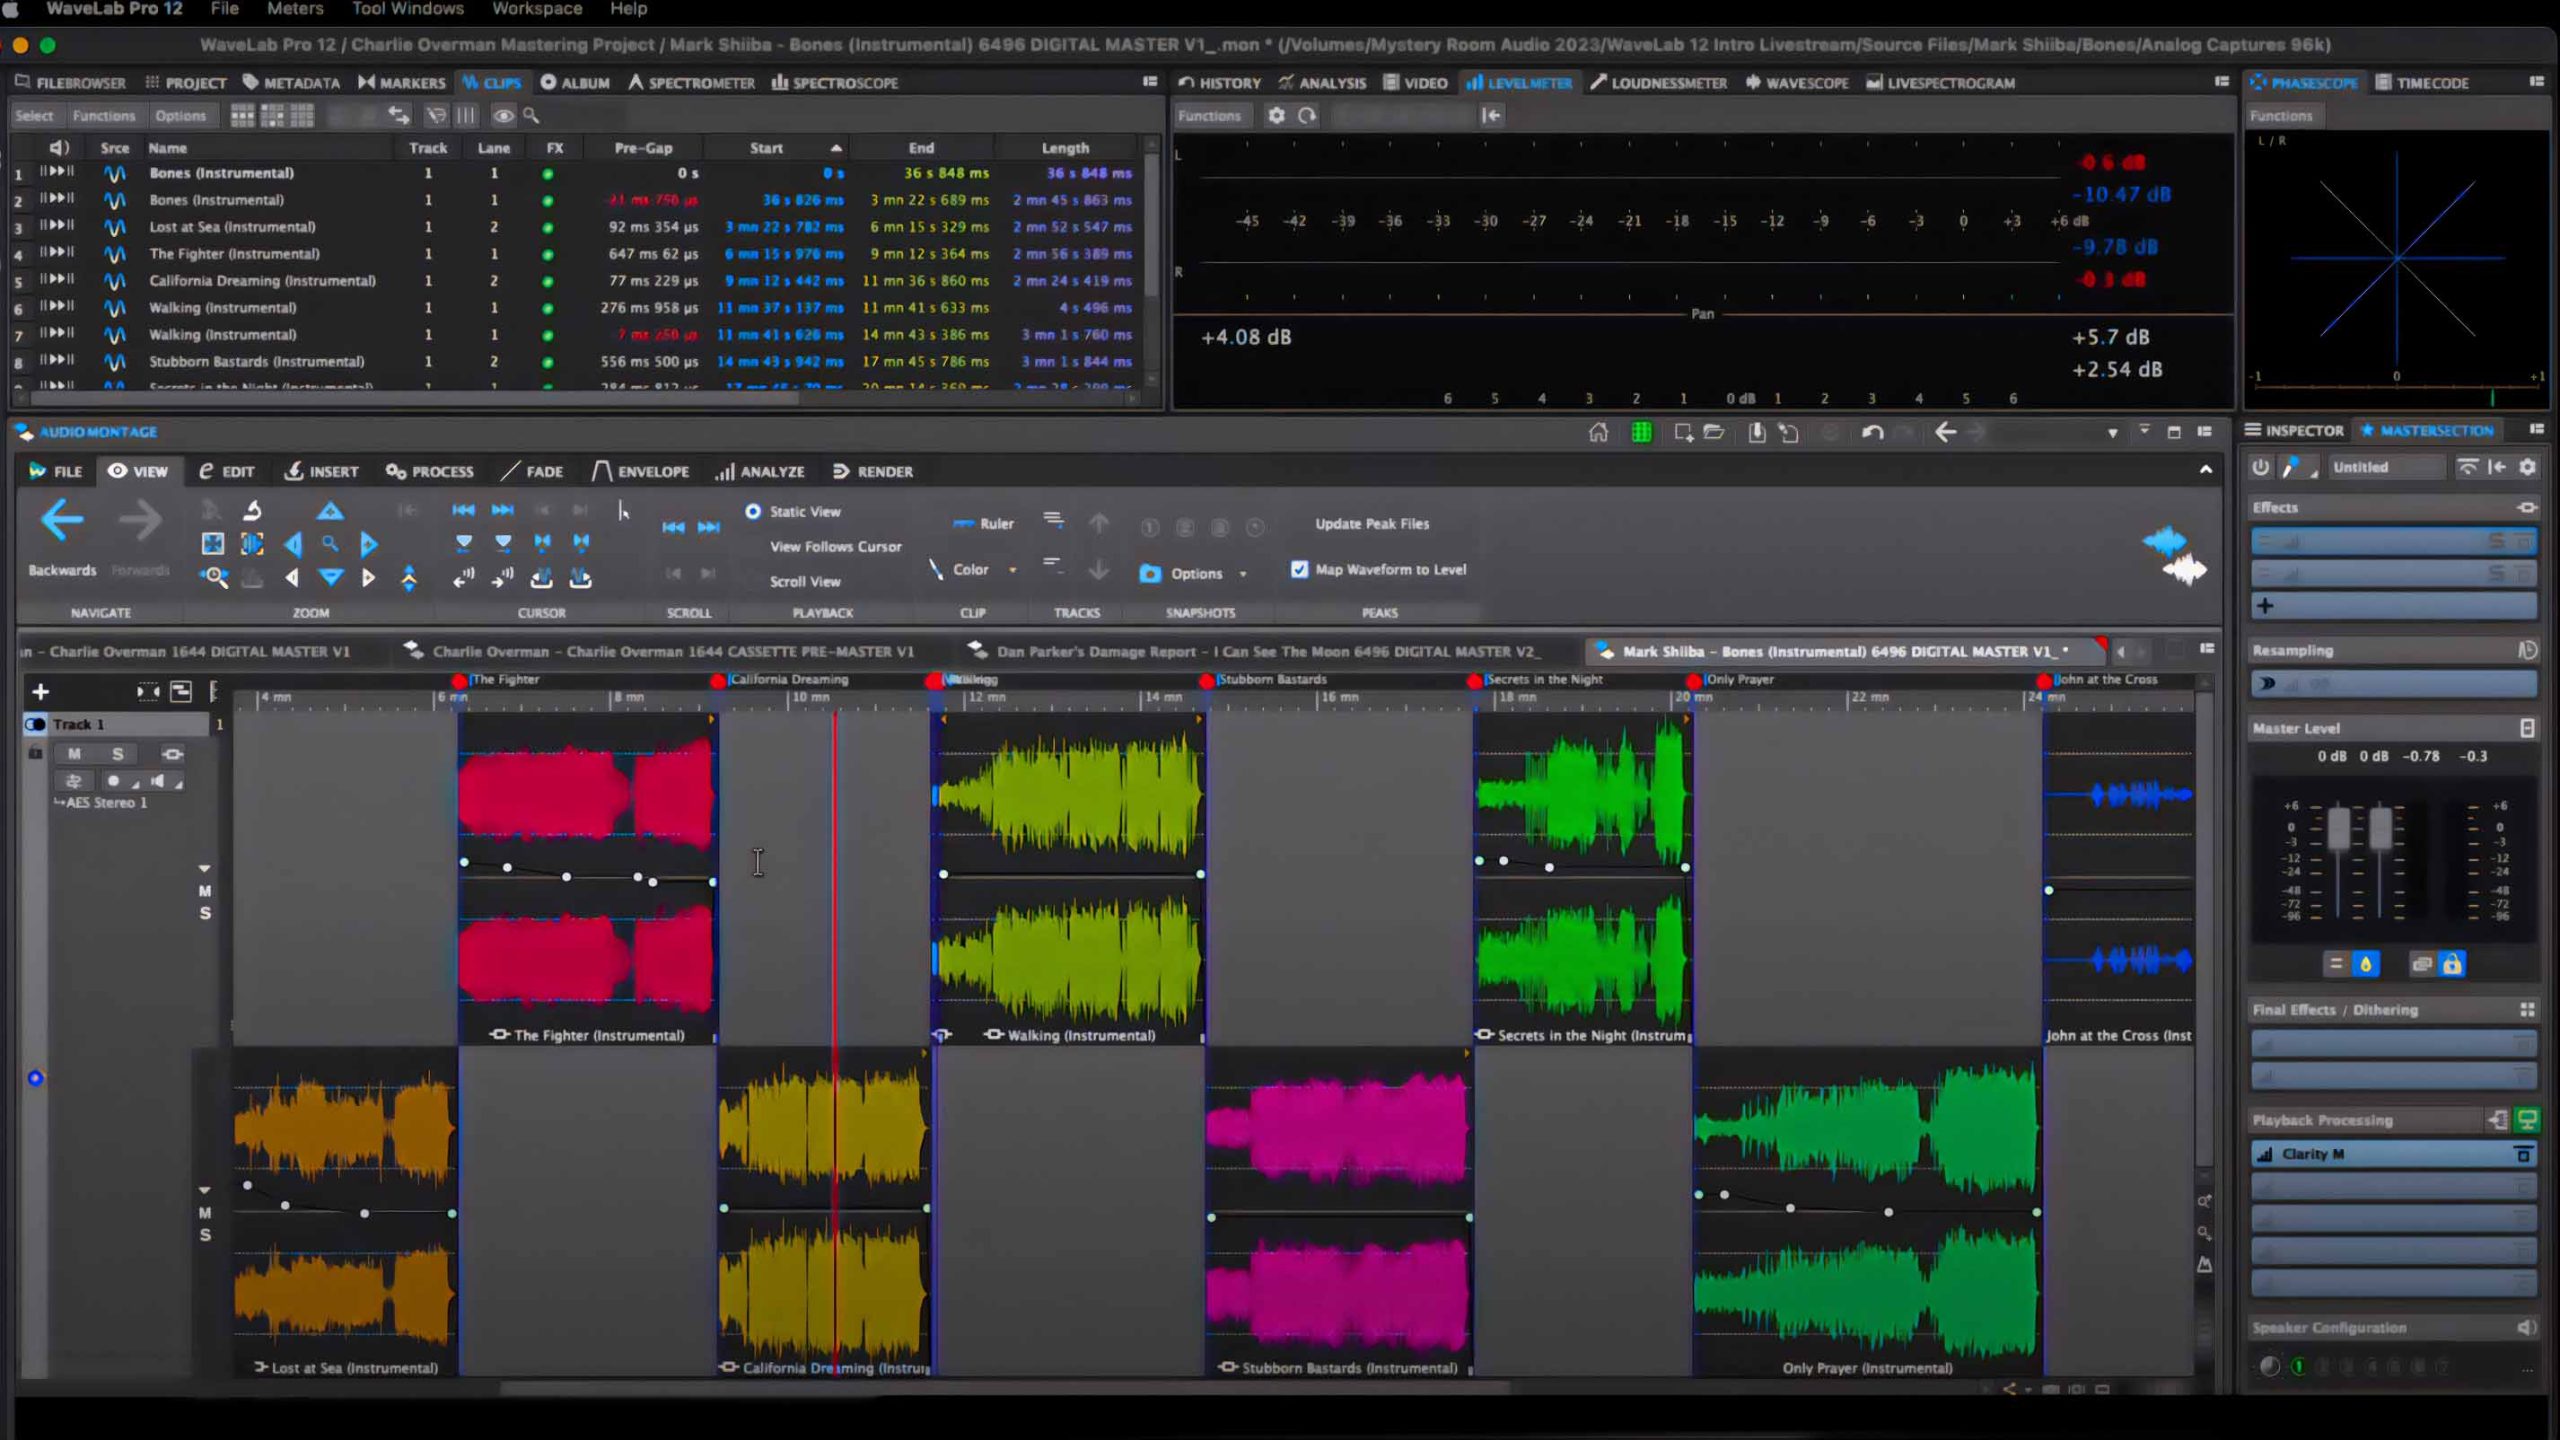Toggle Map Waveform to Level checkbox
The width and height of the screenshot is (2560, 1440).
click(x=1299, y=569)
